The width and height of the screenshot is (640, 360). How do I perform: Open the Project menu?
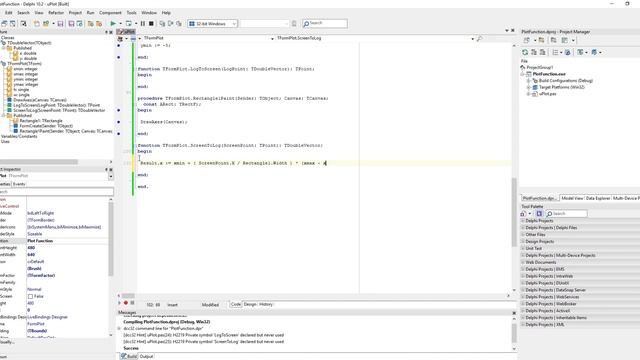pyautogui.click(x=75, y=13)
